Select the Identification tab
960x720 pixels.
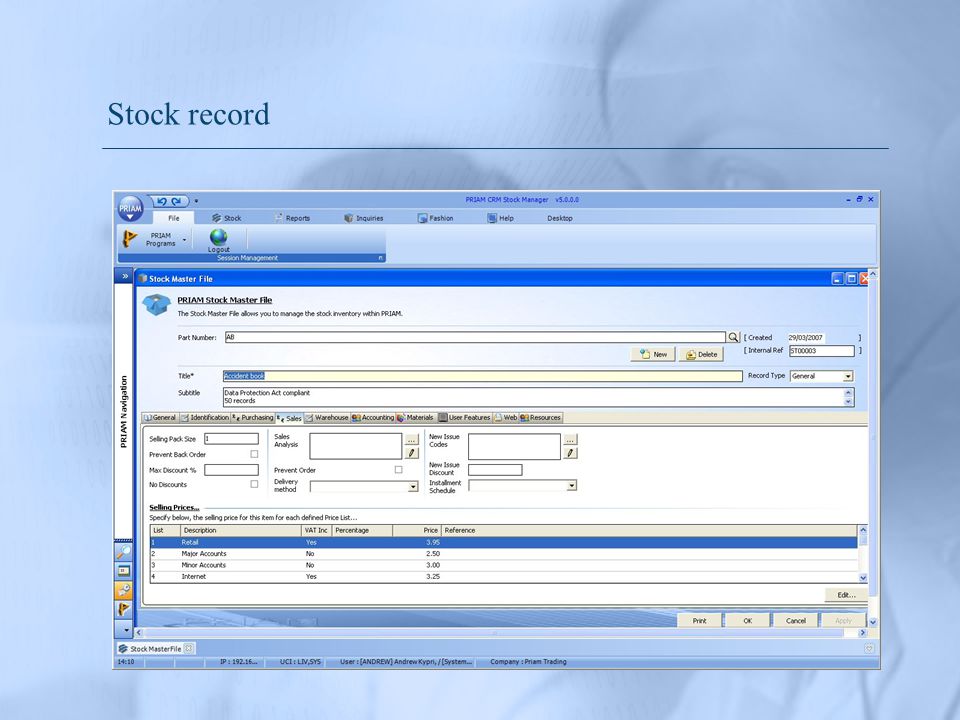[204, 418]
